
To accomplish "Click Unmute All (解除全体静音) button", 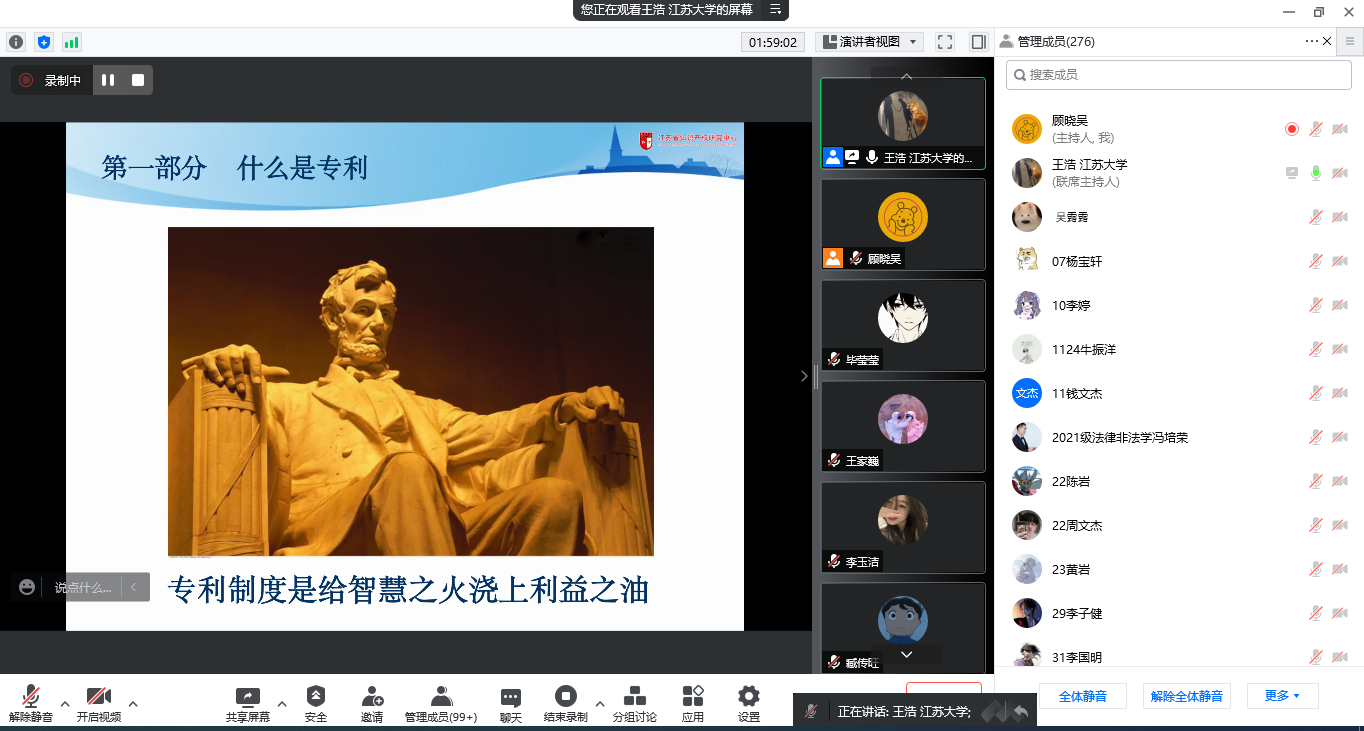I will [x=1186, y=696].
